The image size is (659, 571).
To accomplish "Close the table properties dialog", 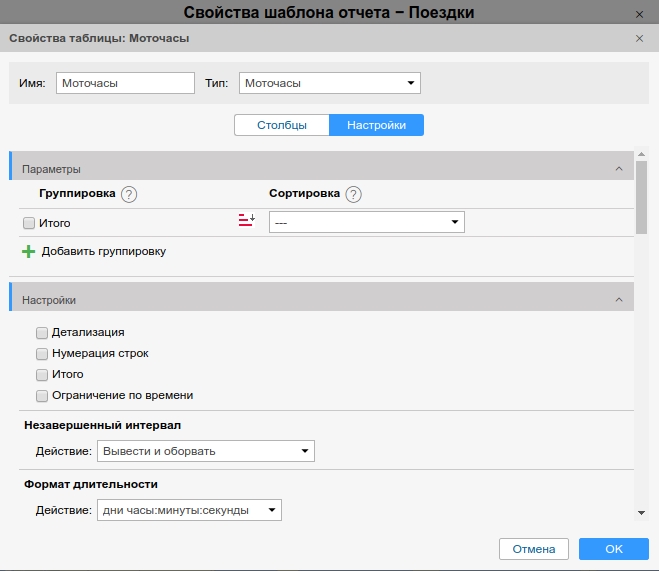I will [640, 38].
